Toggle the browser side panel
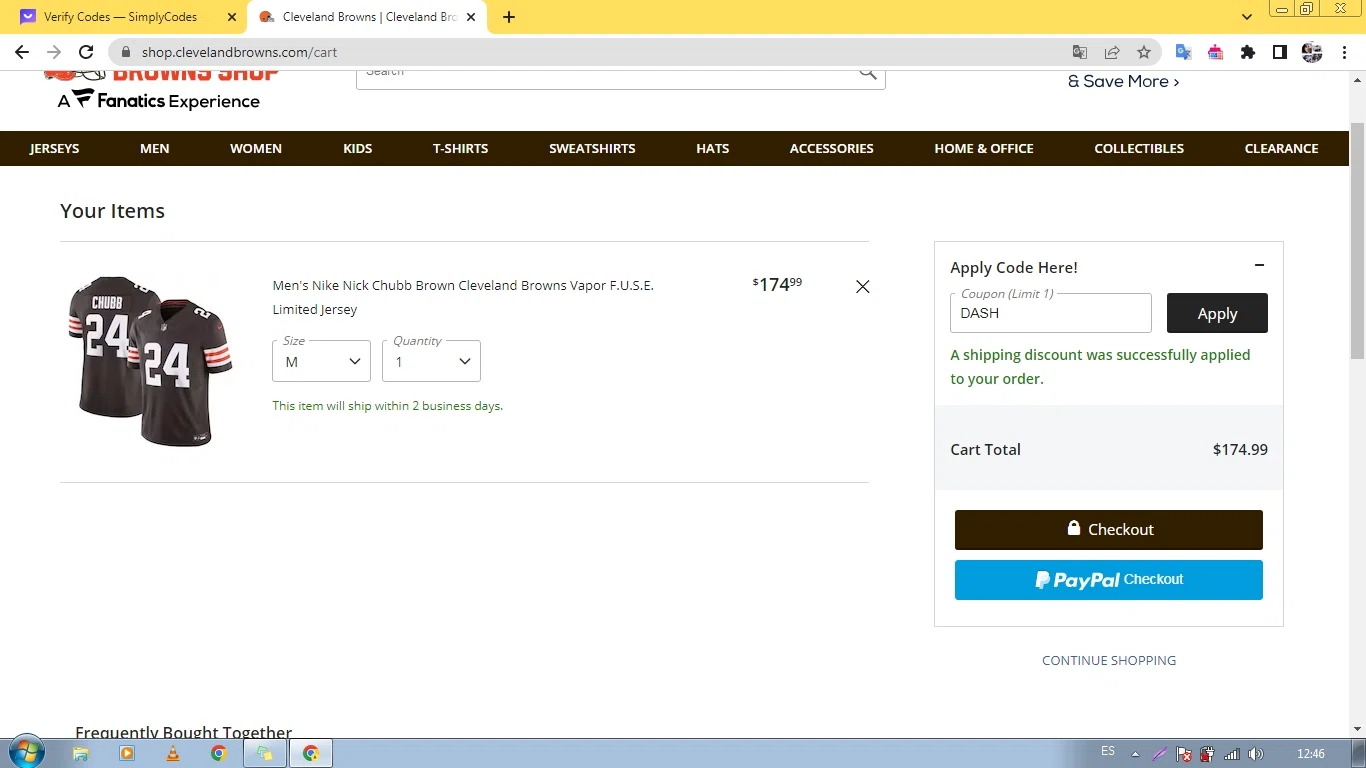This screenshot has height=768, width=1366. [1280, 52]
